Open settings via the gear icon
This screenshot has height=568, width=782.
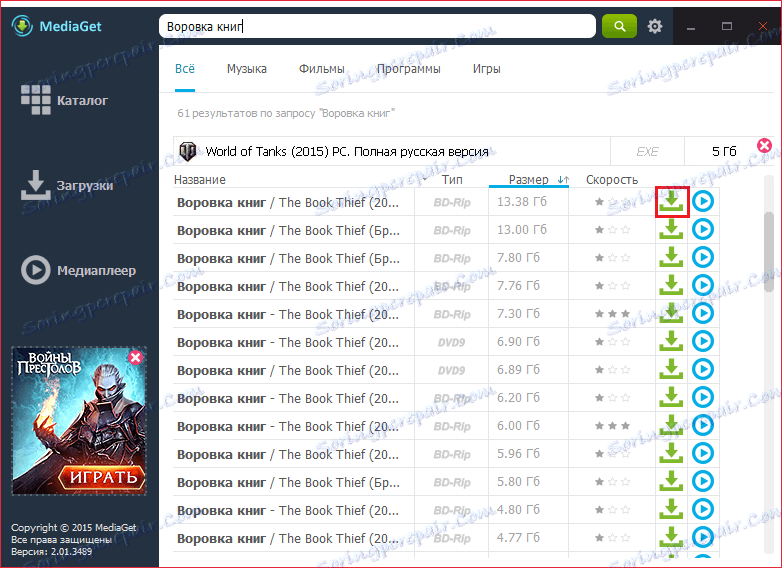click(655, 26)
